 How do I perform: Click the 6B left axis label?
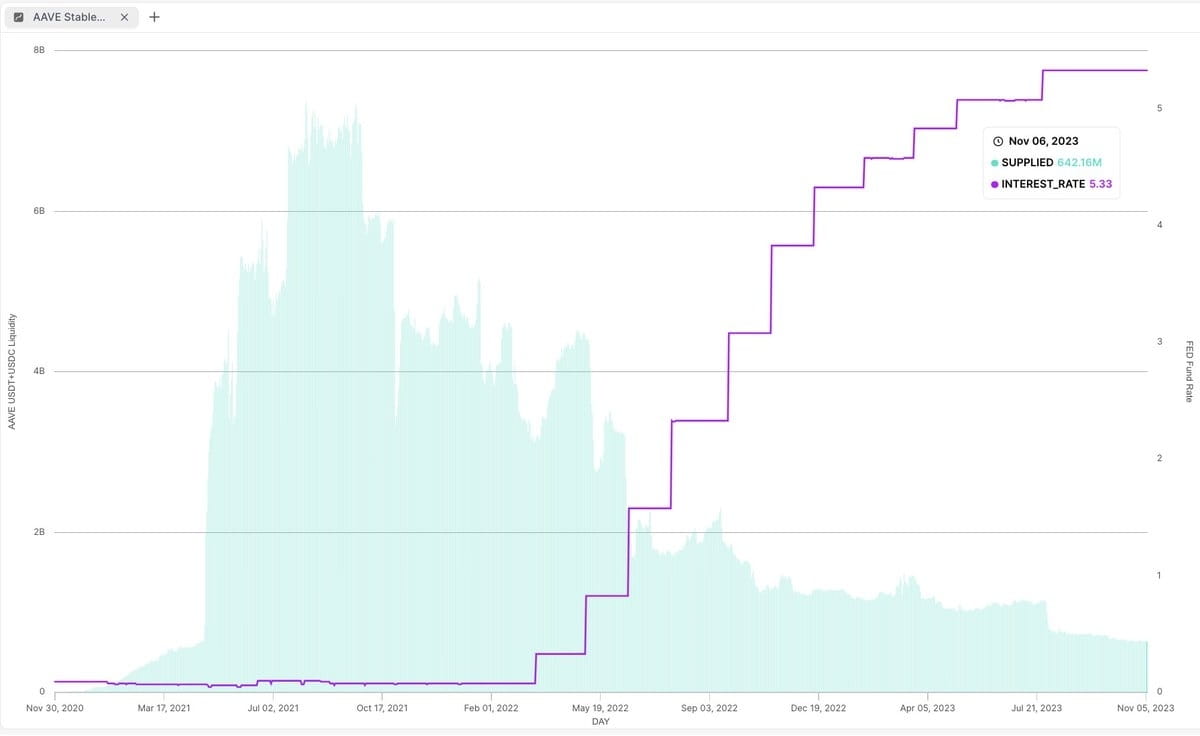point(39,211)
